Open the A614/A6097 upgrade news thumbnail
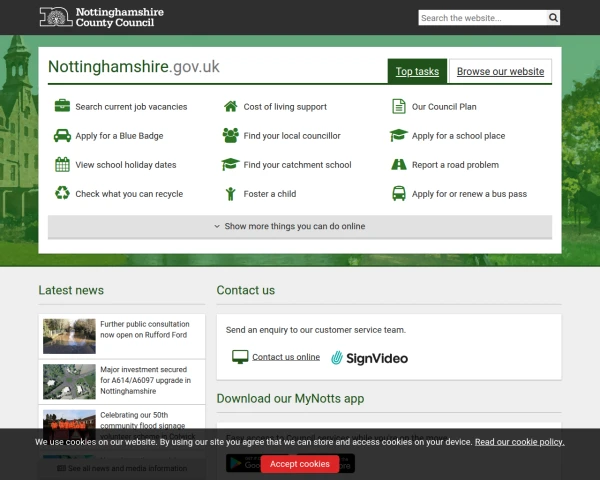 (69, 382)
